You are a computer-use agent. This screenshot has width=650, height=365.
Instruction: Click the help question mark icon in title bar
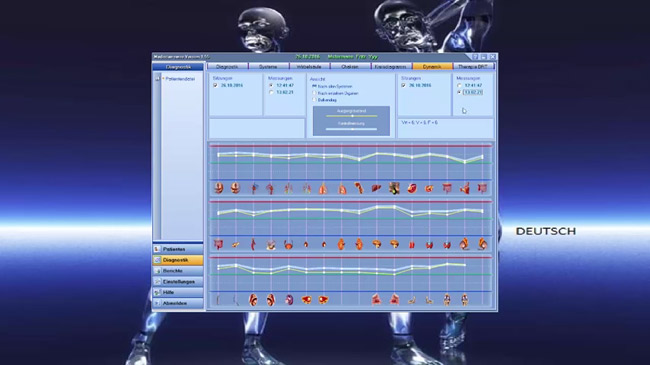[x=475, y=57]
